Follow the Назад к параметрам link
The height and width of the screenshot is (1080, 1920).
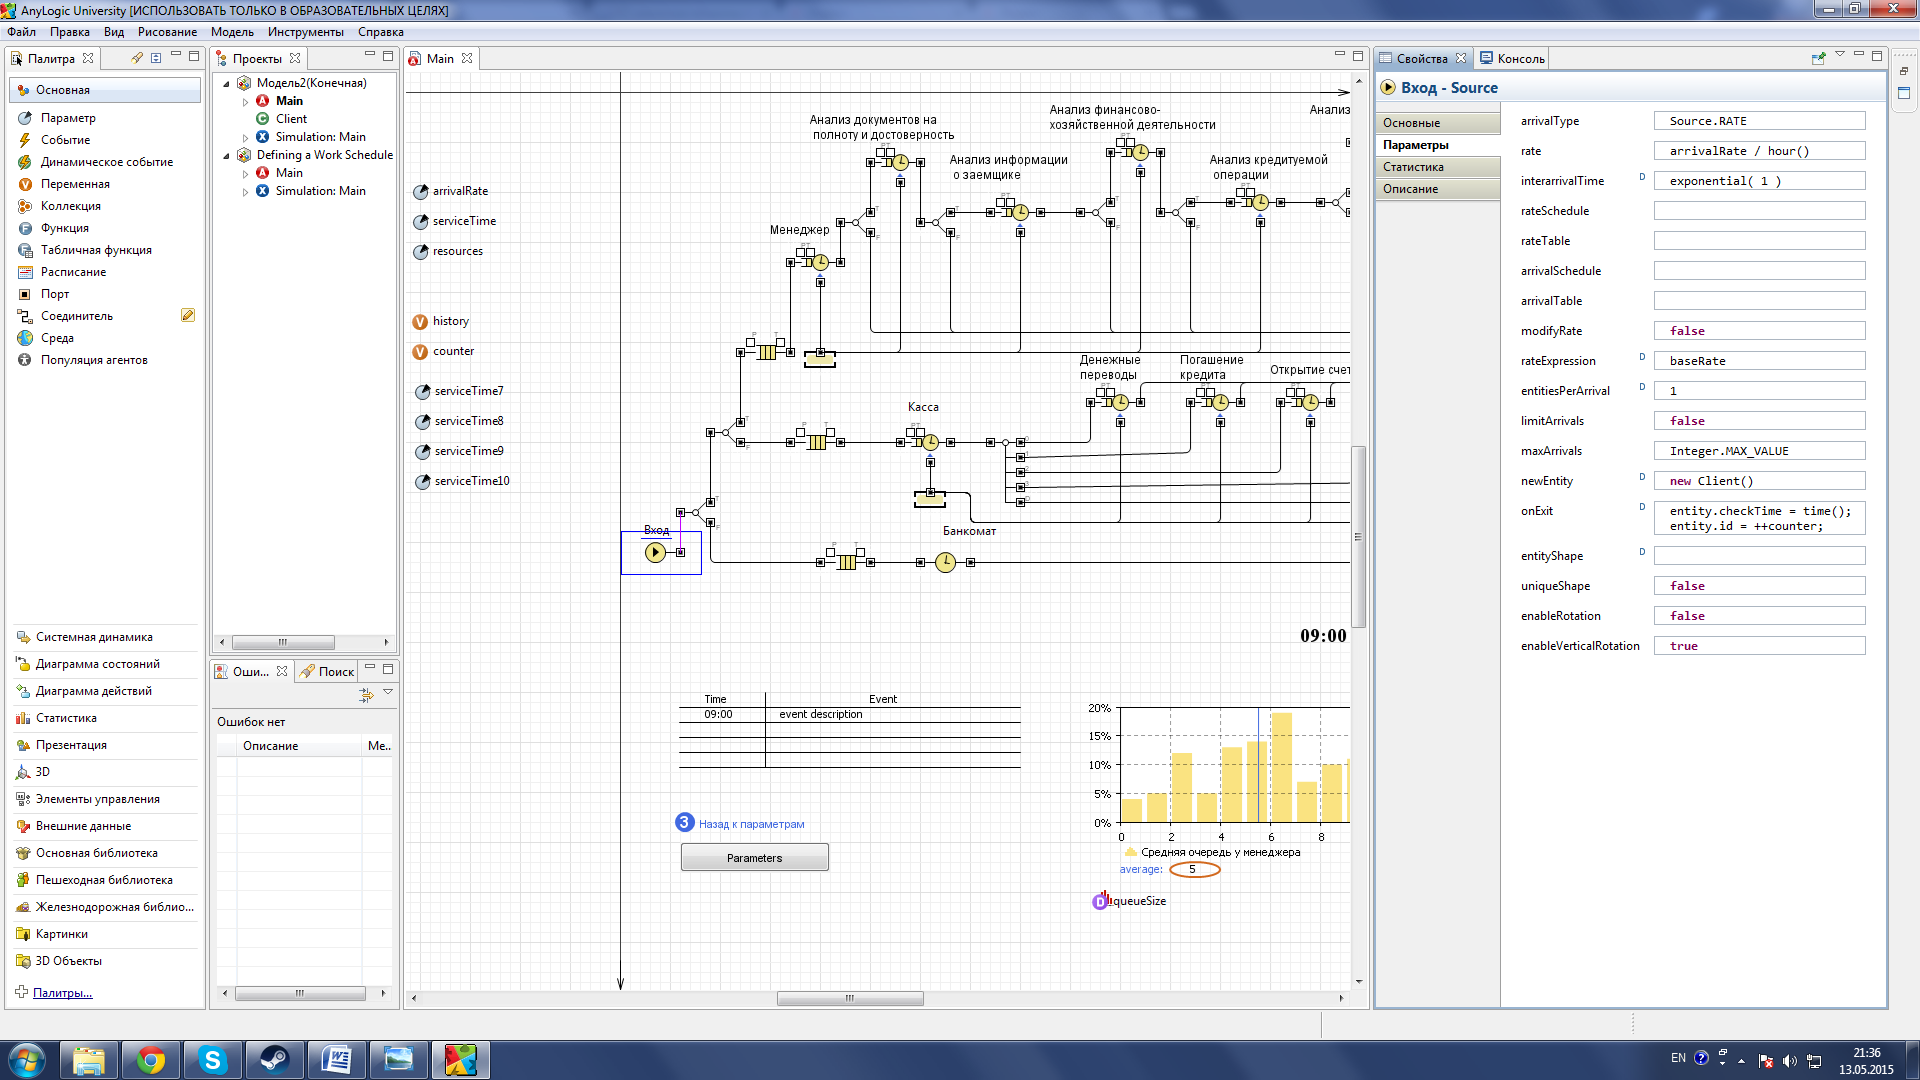pyautogui.click(x=751, y=824)
